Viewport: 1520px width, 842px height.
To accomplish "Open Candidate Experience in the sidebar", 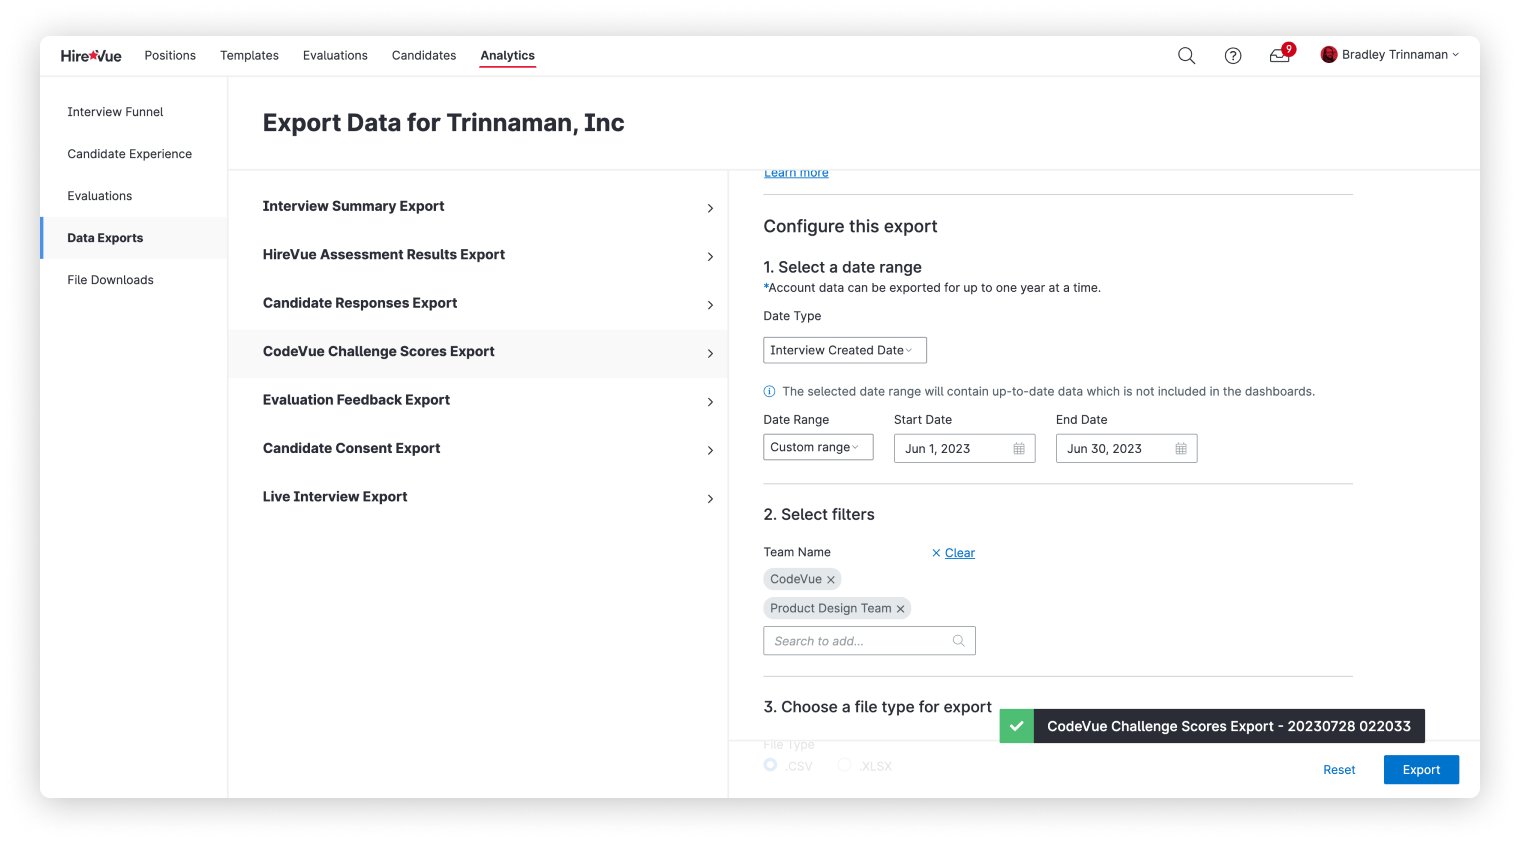I will click(x=134, y=154).
